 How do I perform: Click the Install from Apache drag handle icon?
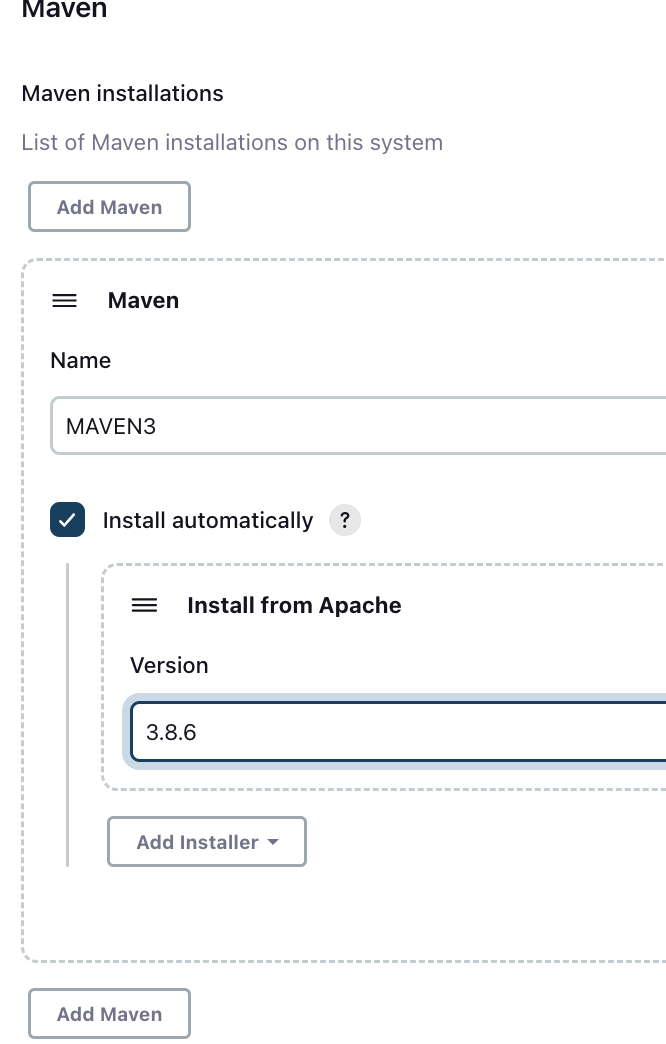(145, 605)
